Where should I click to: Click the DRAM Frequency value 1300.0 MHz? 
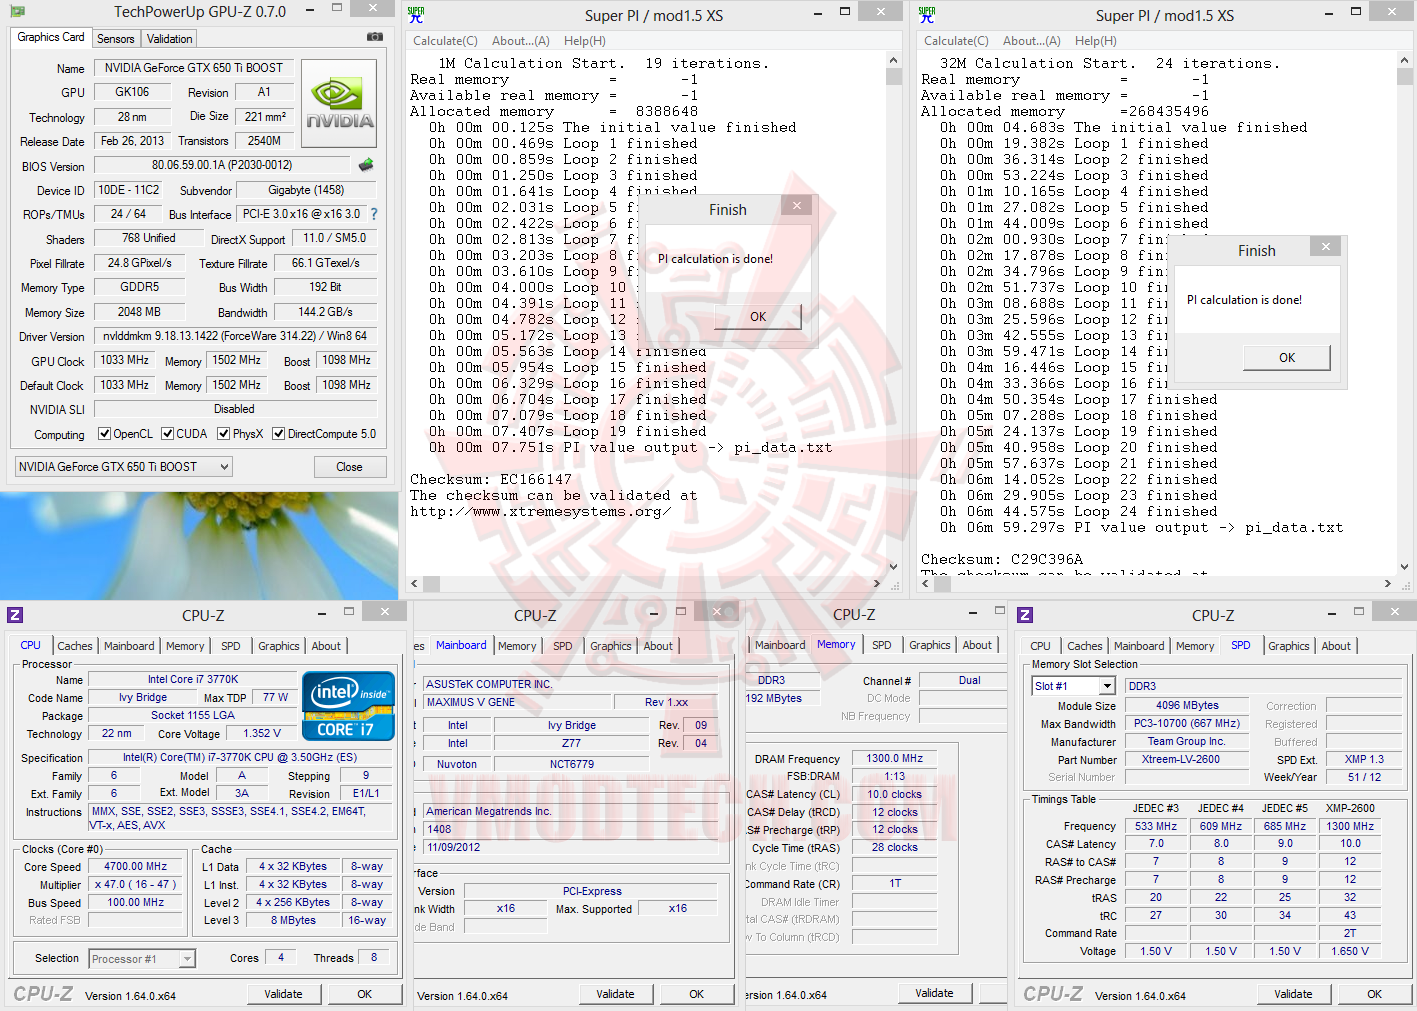pyautogui.click(x=895, y=759)
